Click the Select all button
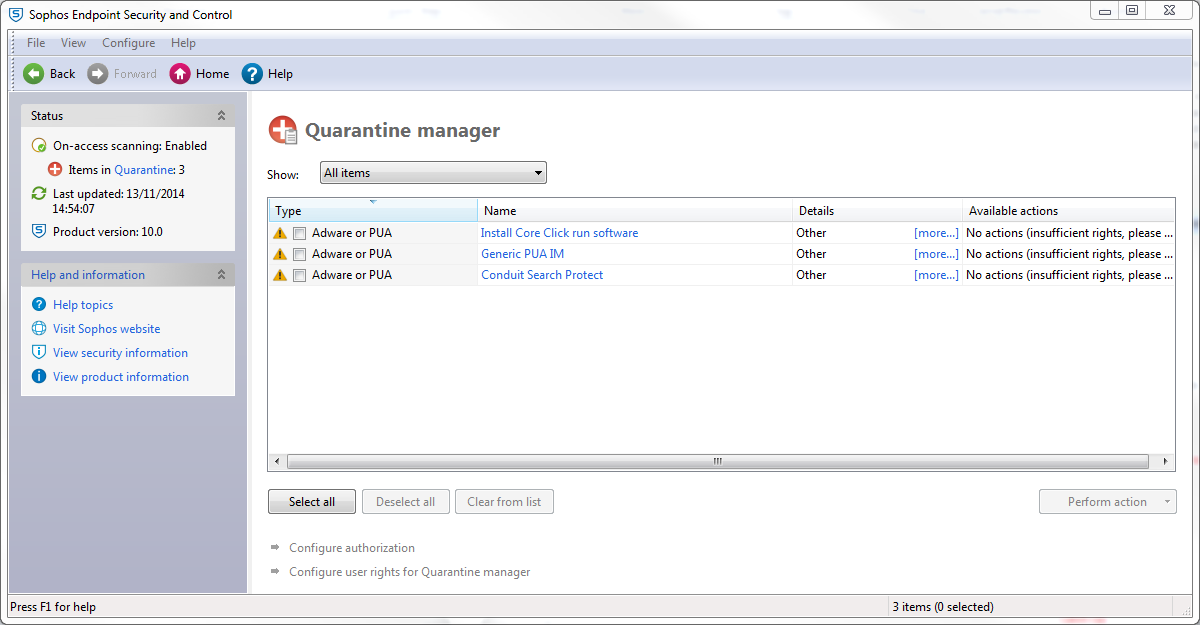Image resolution: width=1200 pixels, height=625 pixels. click(x=312, y=502)
